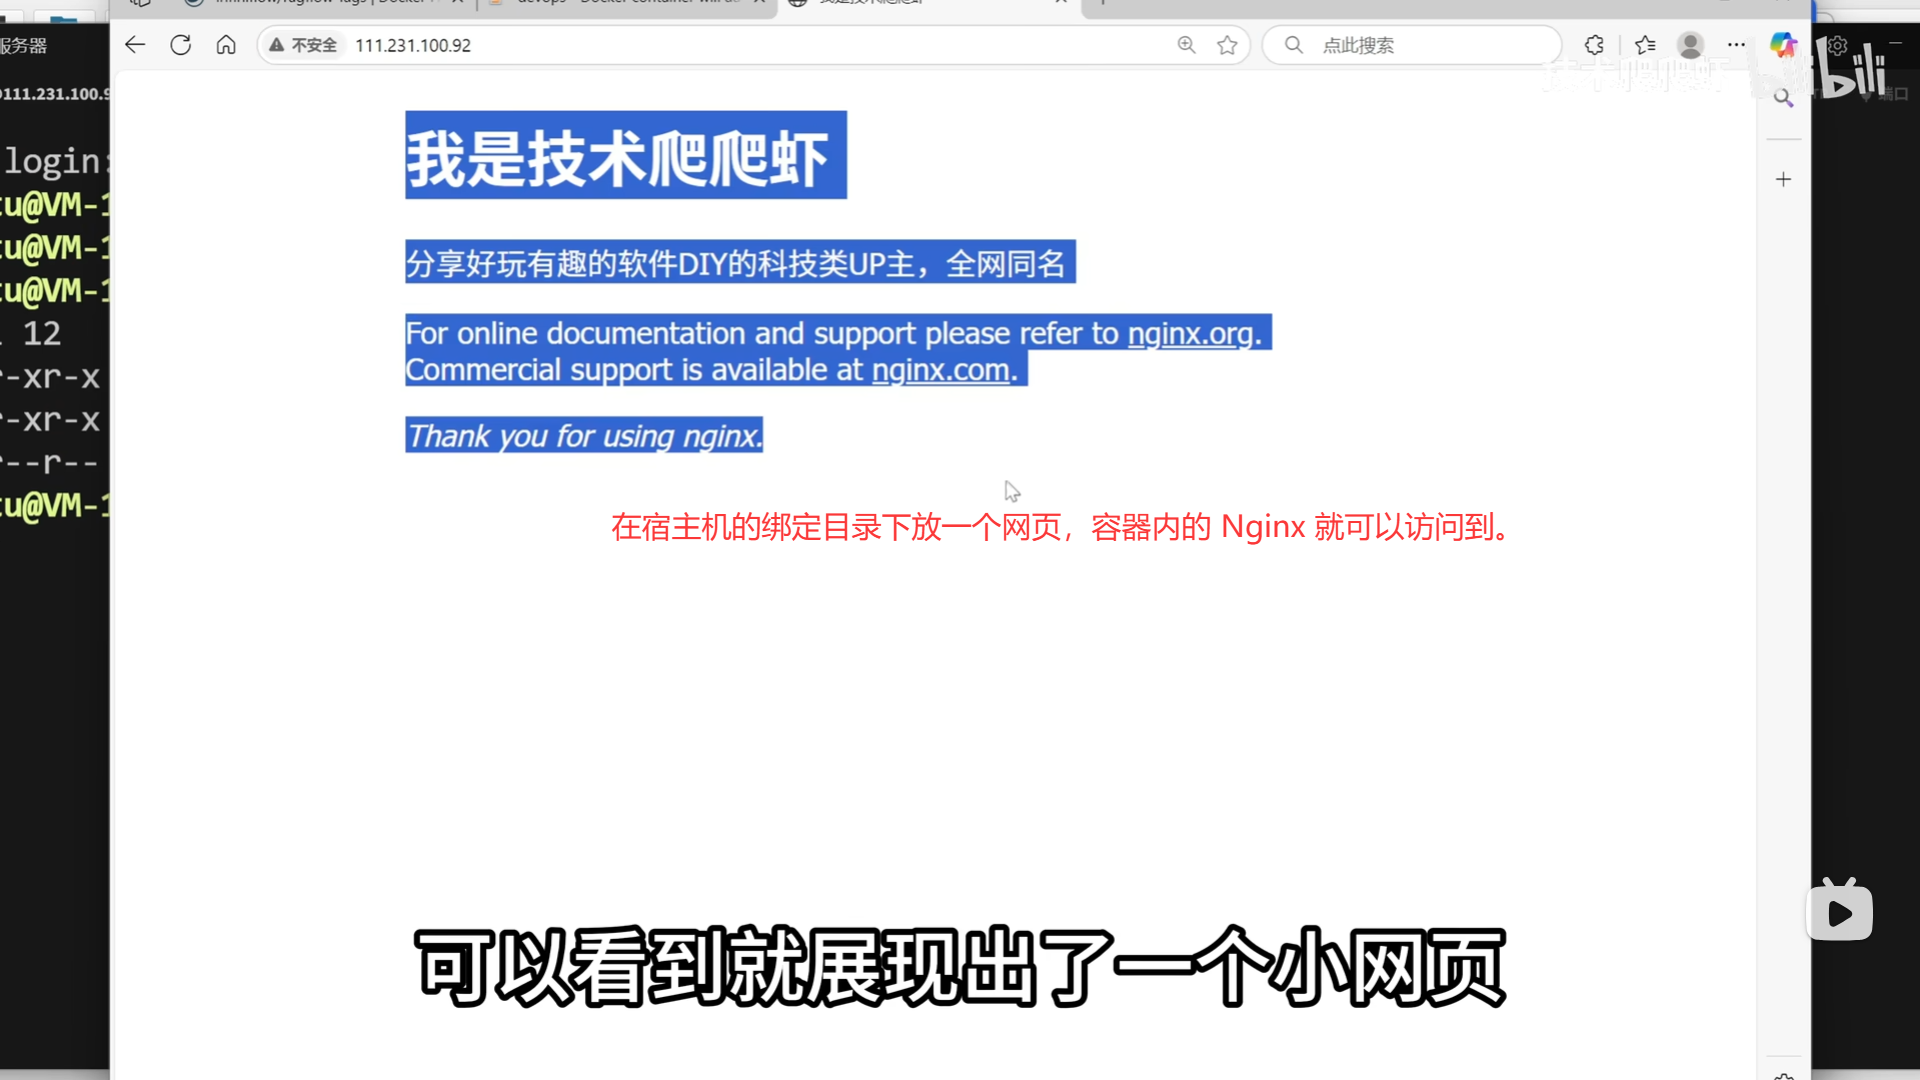Open the Copilot sidebar icon
Viewport: 1920px width, 1080px height.
coord(1782,45)
